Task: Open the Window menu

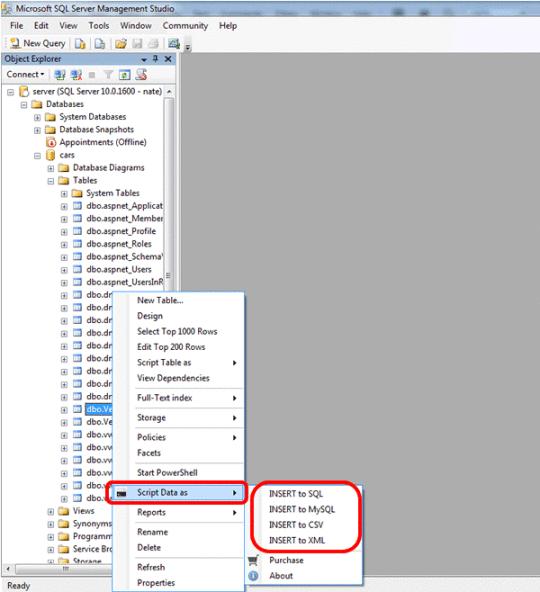Action: click(x=136, y=26)
